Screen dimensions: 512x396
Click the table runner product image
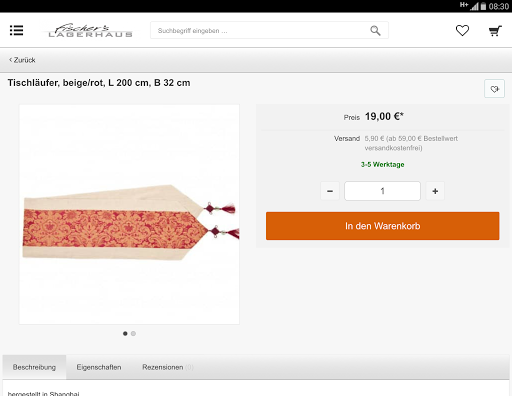coord(129,214)
